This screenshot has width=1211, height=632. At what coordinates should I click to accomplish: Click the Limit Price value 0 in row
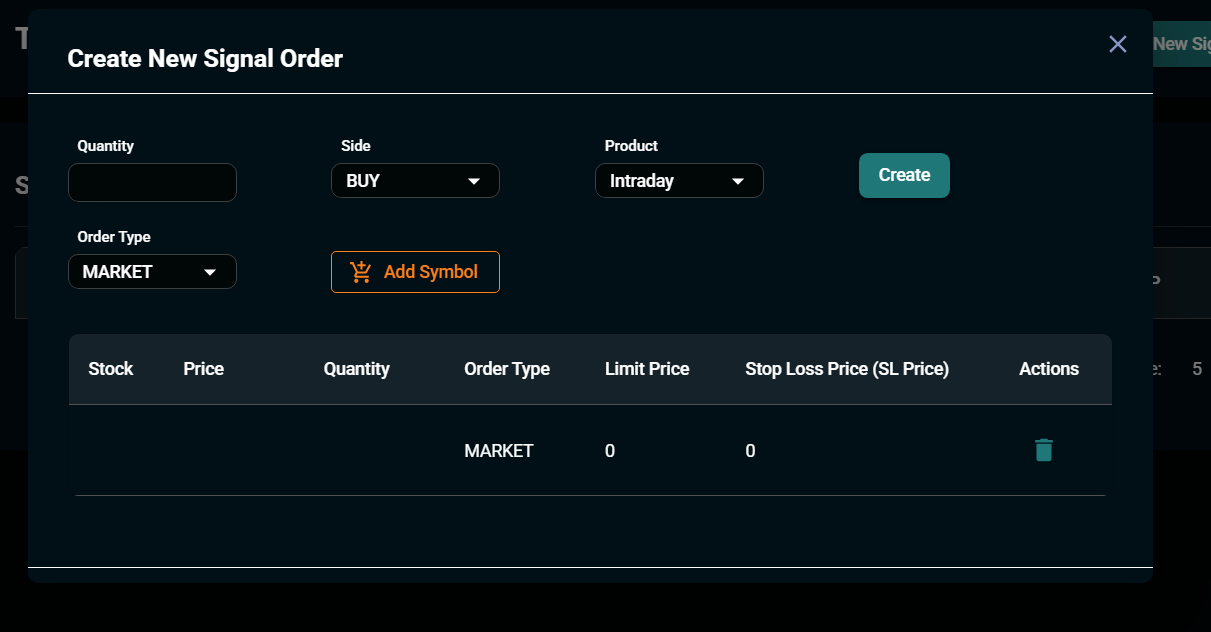(x=609, y=450)
